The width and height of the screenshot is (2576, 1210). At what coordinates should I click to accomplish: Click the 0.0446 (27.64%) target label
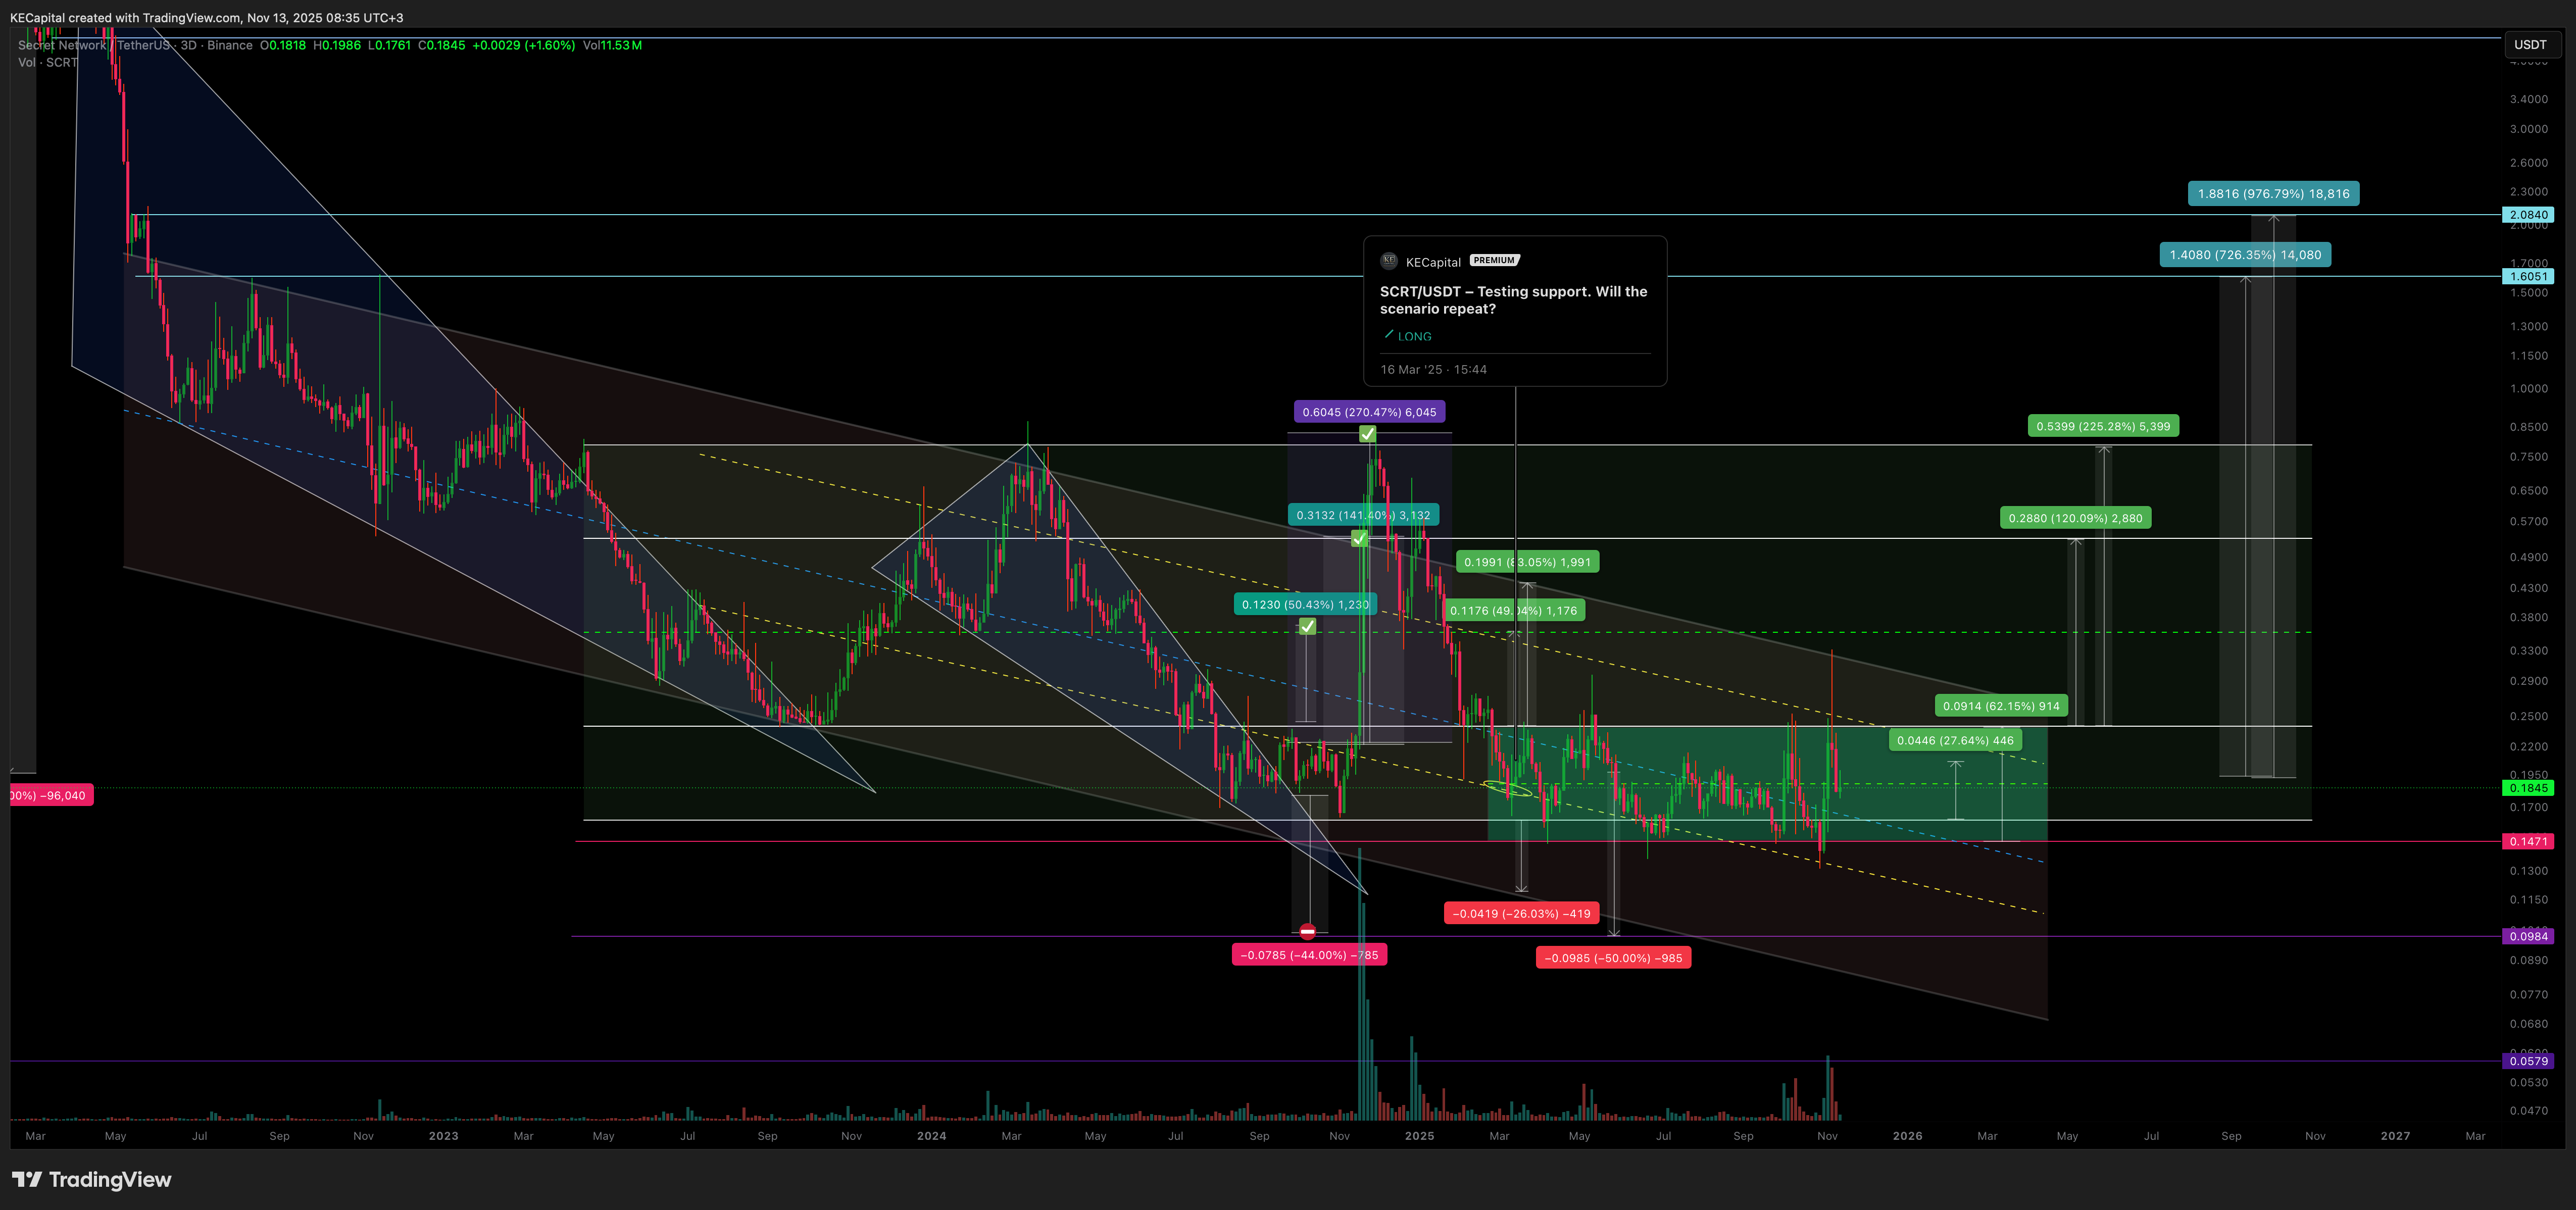point(1955,741)
